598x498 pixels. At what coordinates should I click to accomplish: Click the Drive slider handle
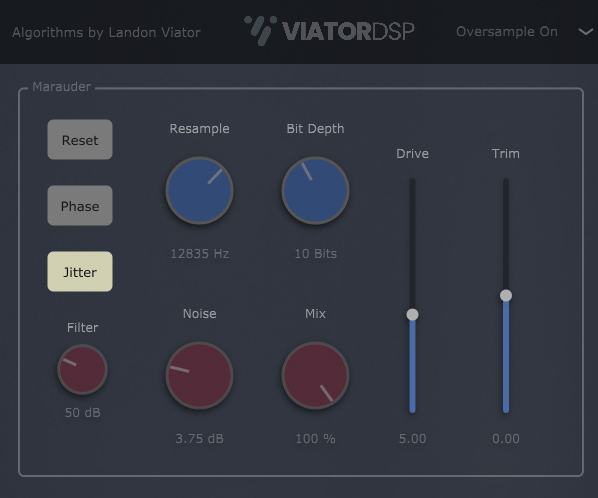click(412, 315)
